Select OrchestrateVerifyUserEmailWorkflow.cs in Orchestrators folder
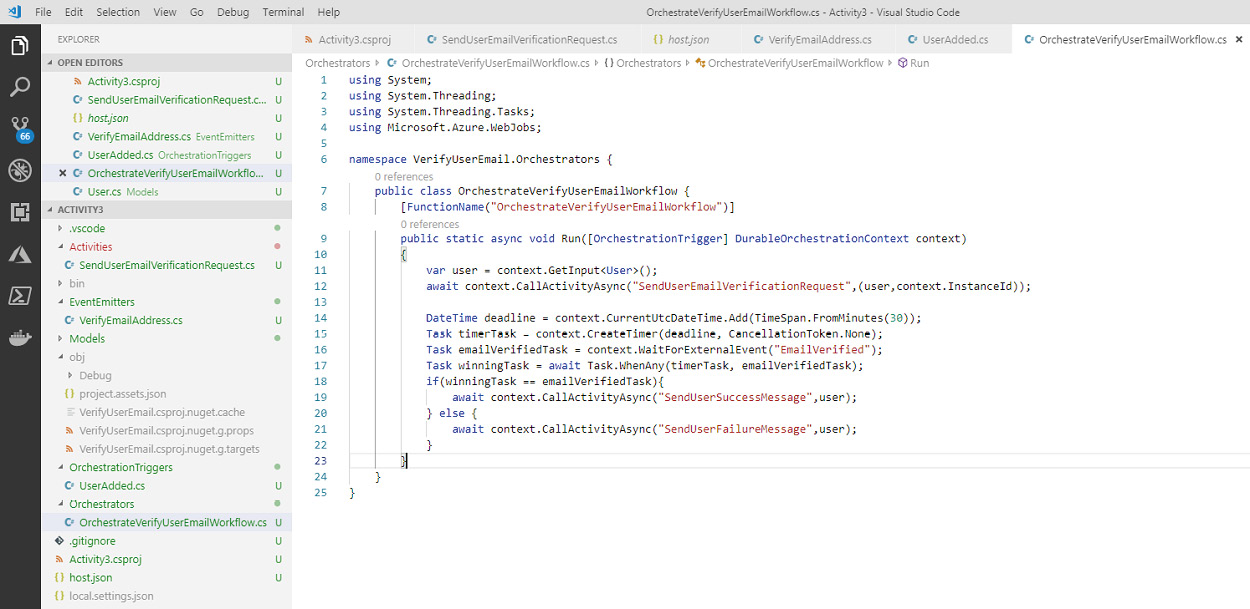Image resolution: width=1250 pixels, height=609 pixels. tap(167, 522)
